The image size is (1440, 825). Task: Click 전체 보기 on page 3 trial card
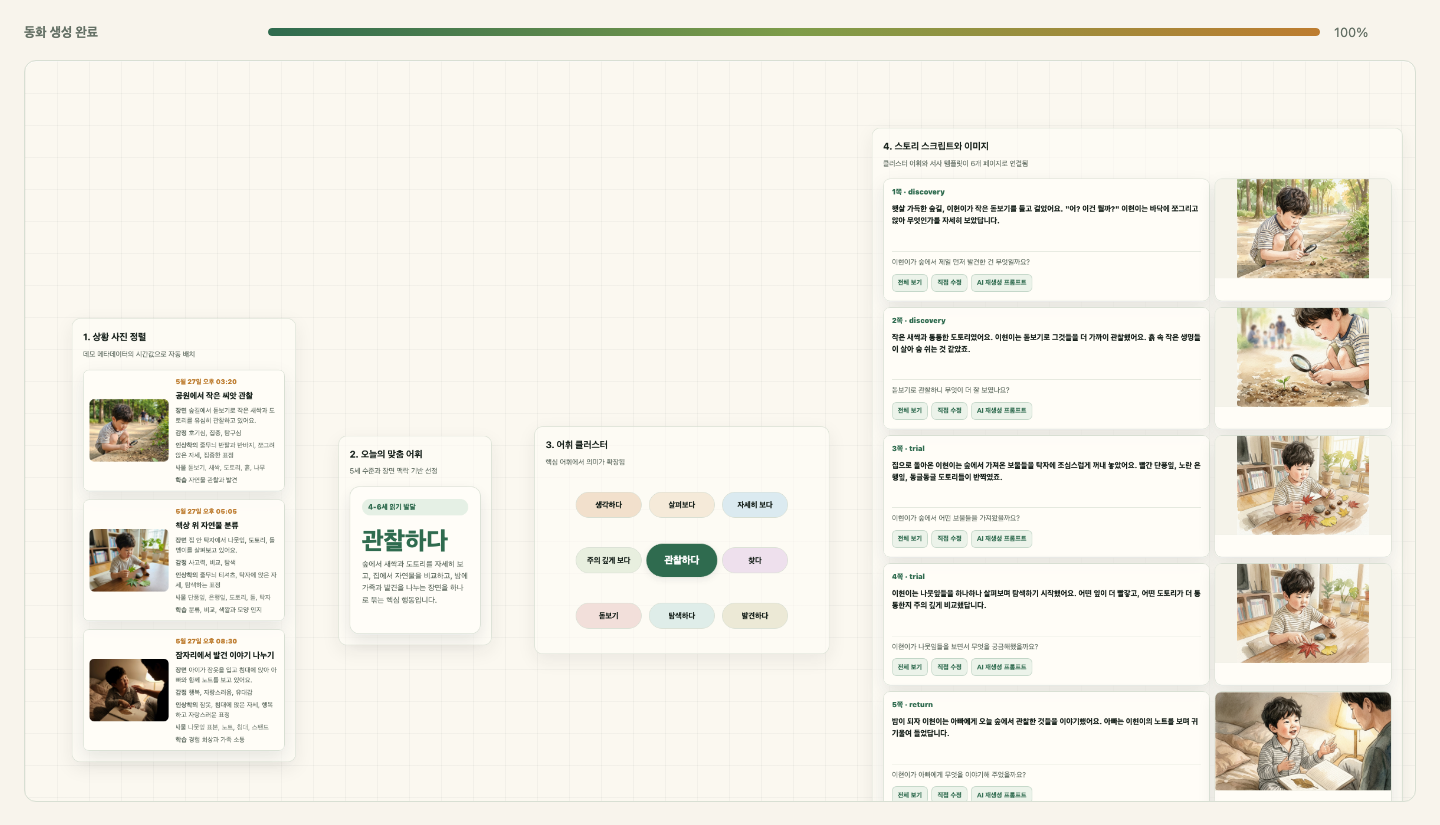[909, 539]
